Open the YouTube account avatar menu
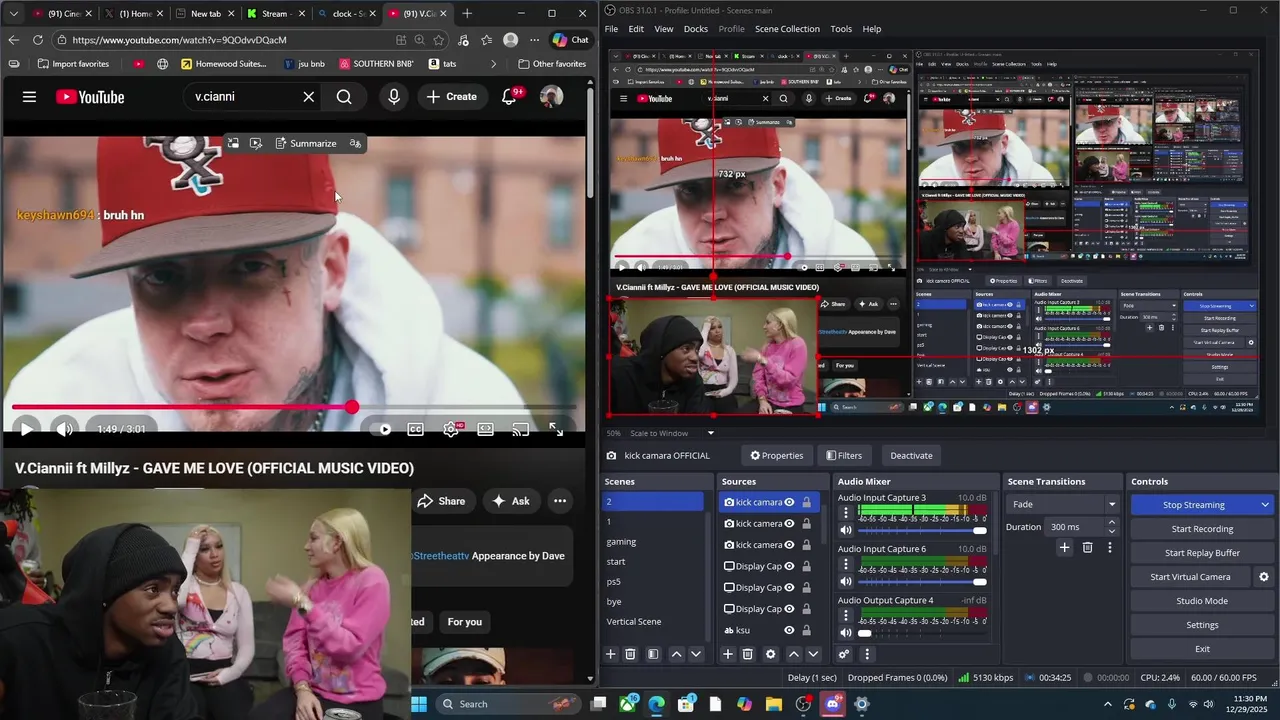This screenshot has height=720, width=1280. click(551, 97)
